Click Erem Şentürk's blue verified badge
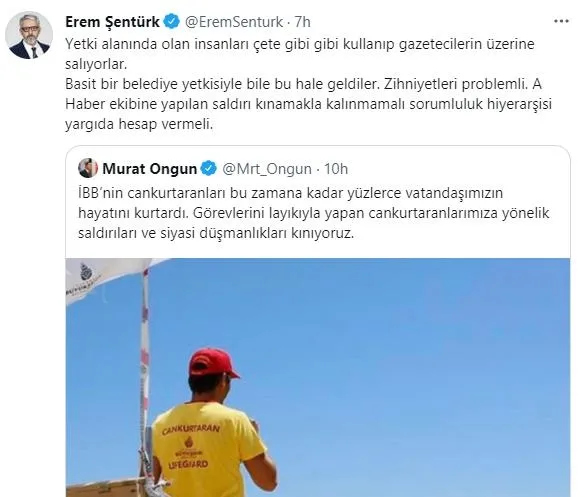The image size is (585, 497). (172, 22)
